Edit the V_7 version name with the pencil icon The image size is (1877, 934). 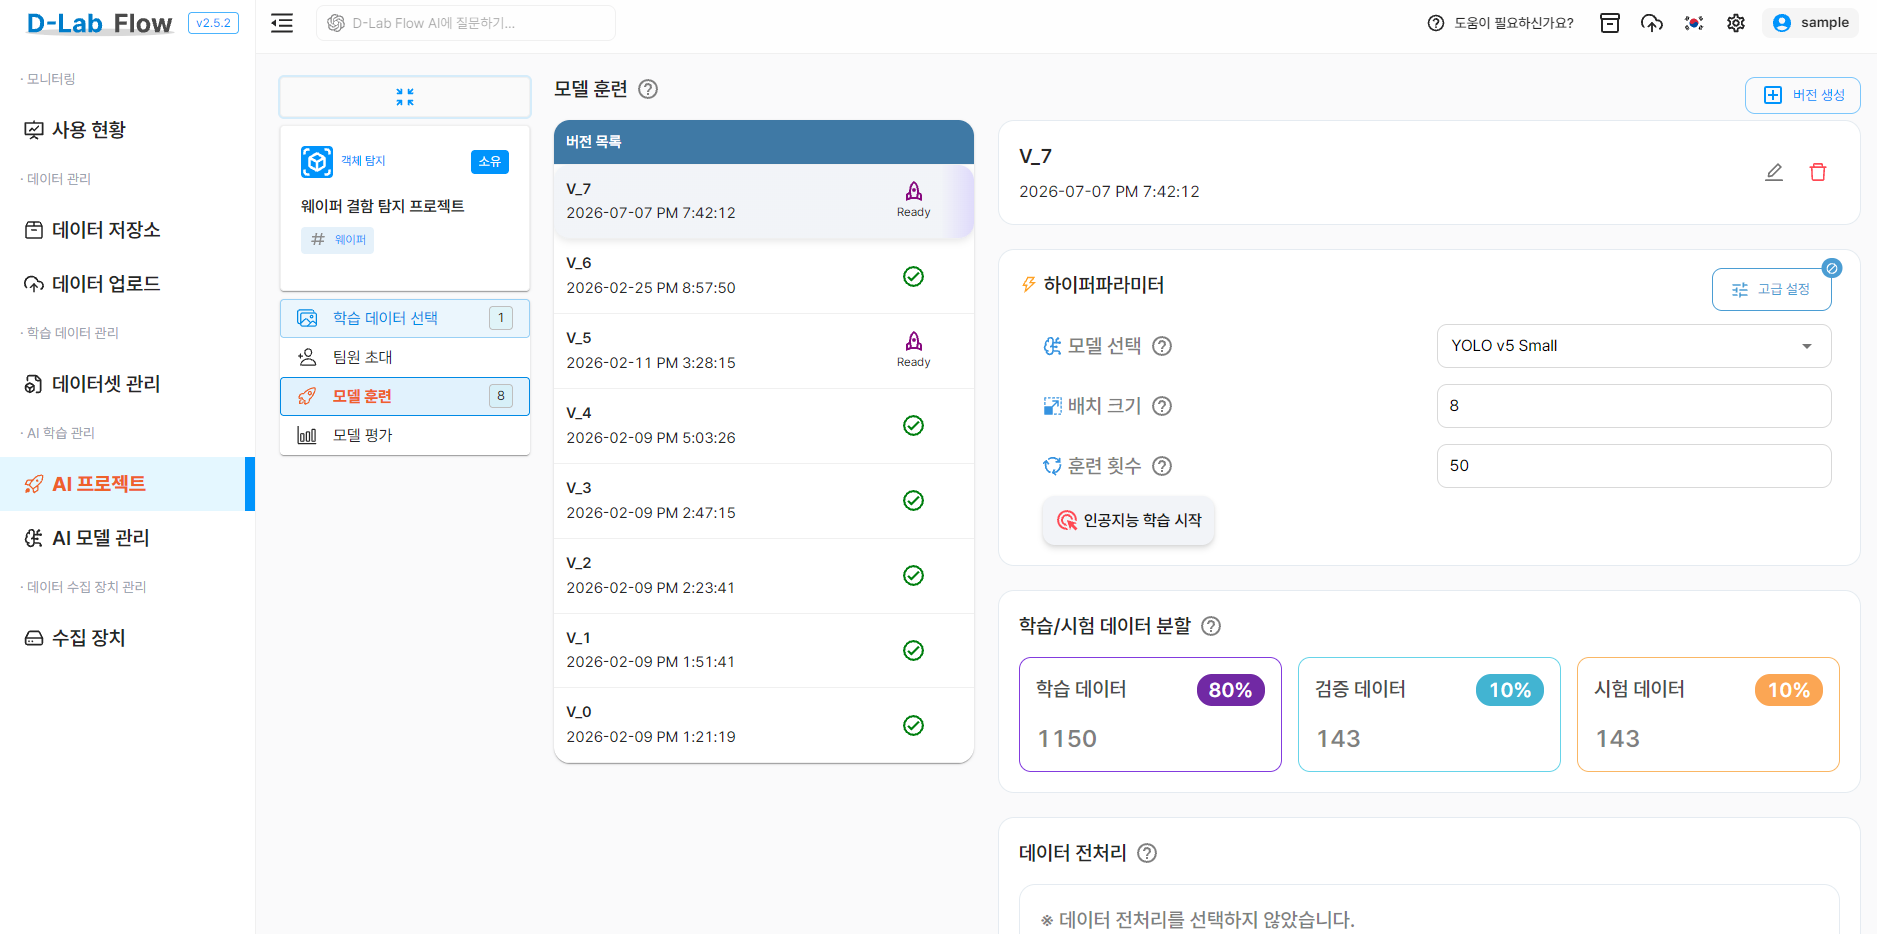[x=1774, y=172]
